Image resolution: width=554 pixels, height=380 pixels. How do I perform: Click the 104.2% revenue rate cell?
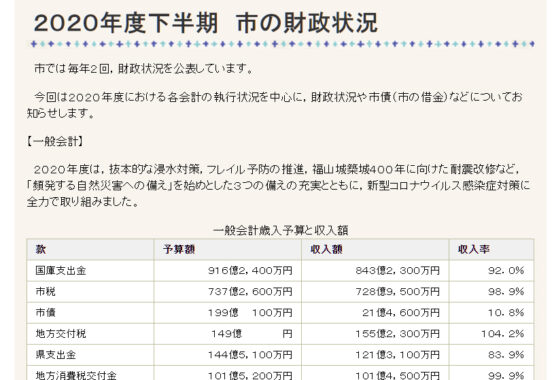[491, 334]
